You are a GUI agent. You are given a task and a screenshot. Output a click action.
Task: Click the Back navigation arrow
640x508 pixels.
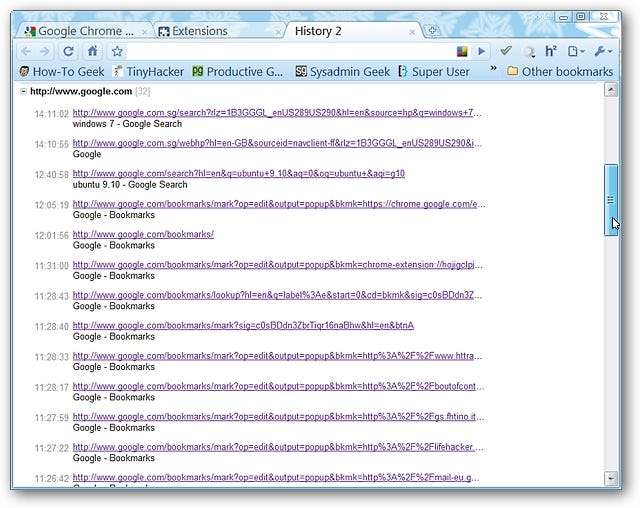tap(25, 51)
